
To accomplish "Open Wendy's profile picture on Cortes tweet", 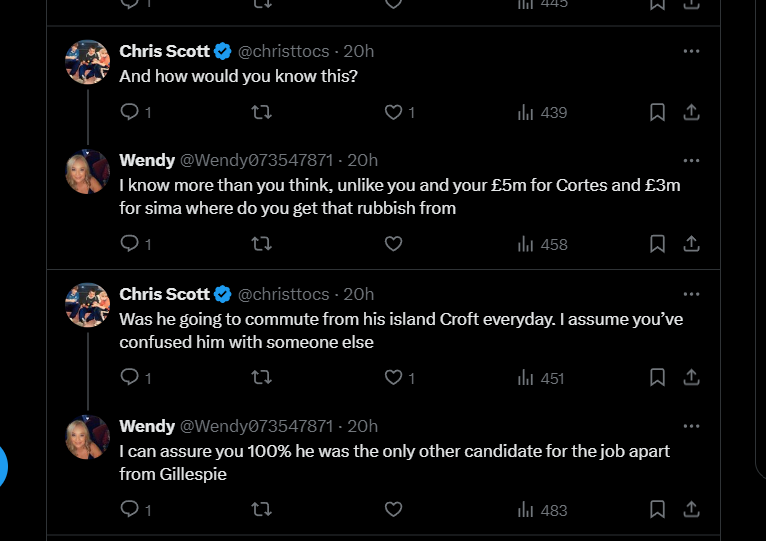I will (x=87, y=172).
